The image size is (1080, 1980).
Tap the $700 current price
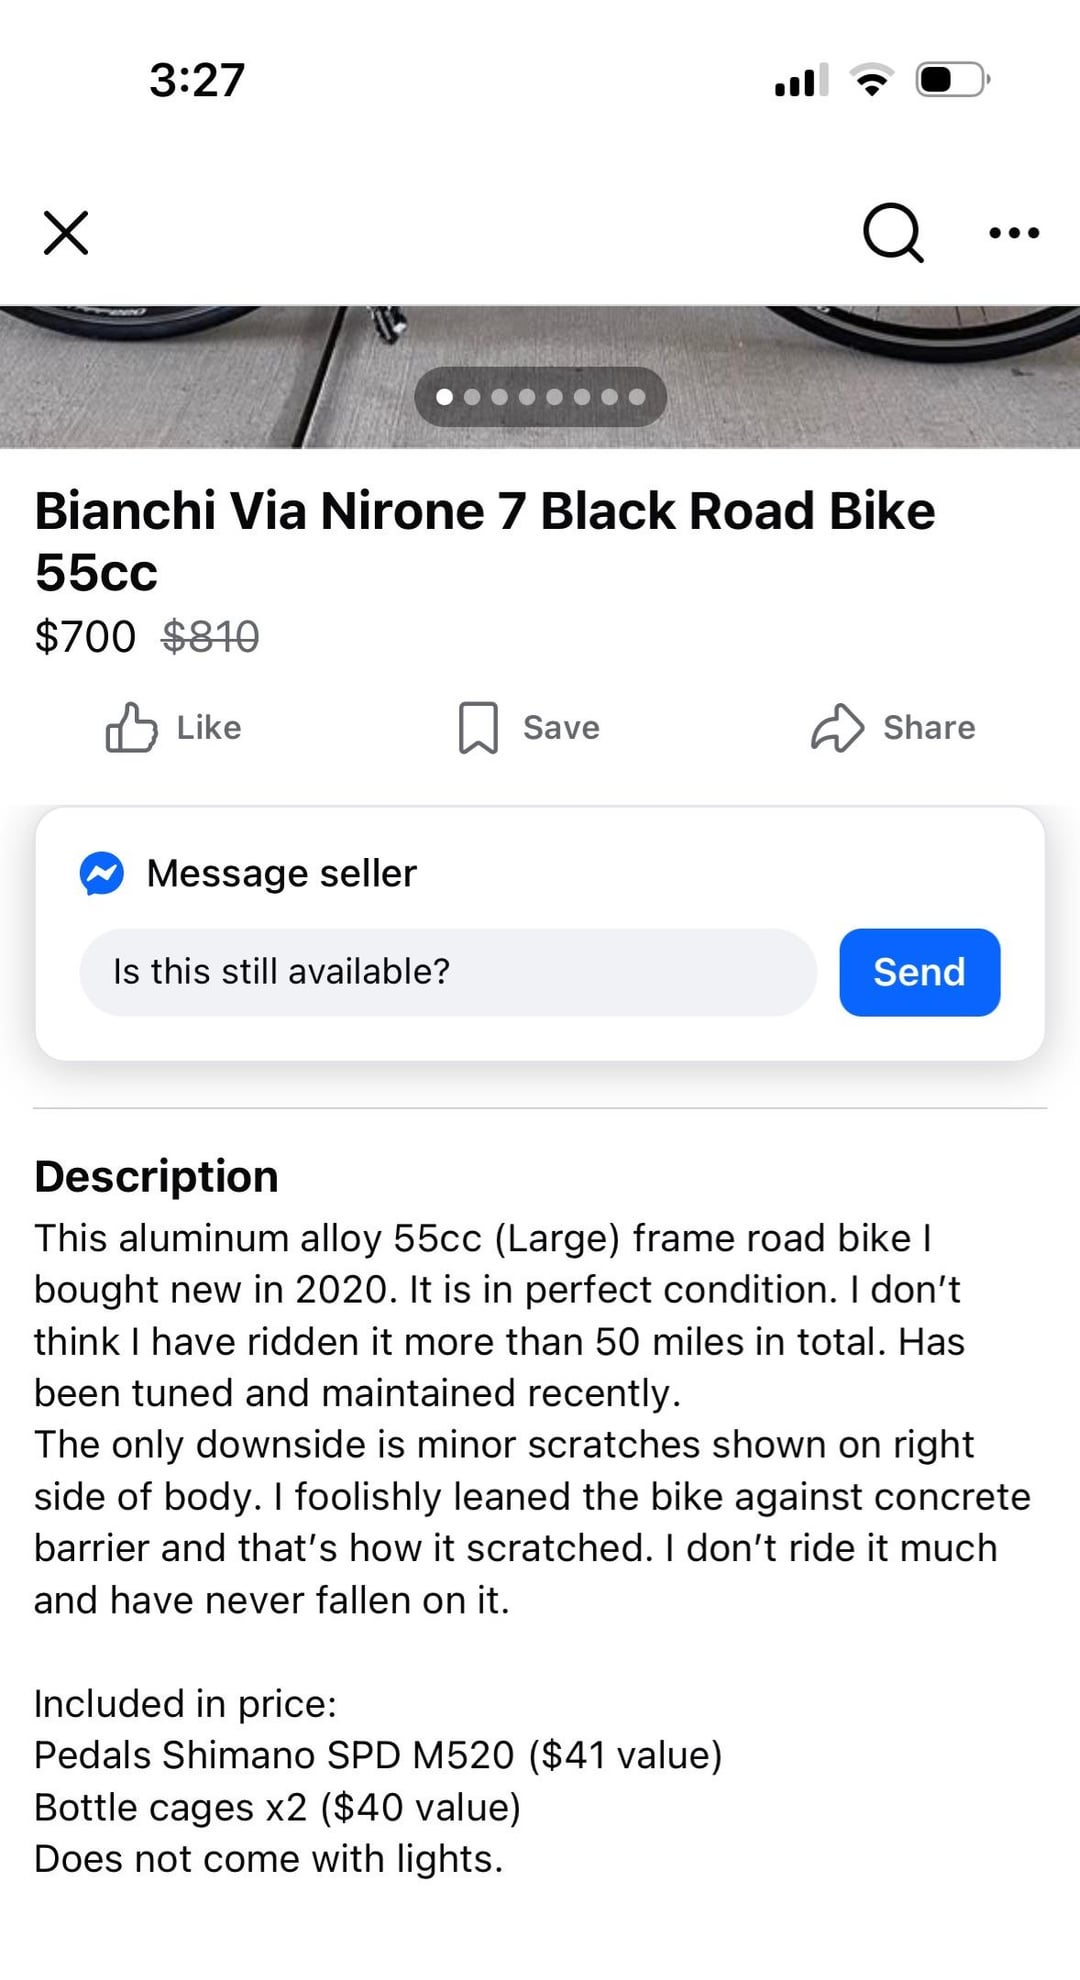(85, 637)
